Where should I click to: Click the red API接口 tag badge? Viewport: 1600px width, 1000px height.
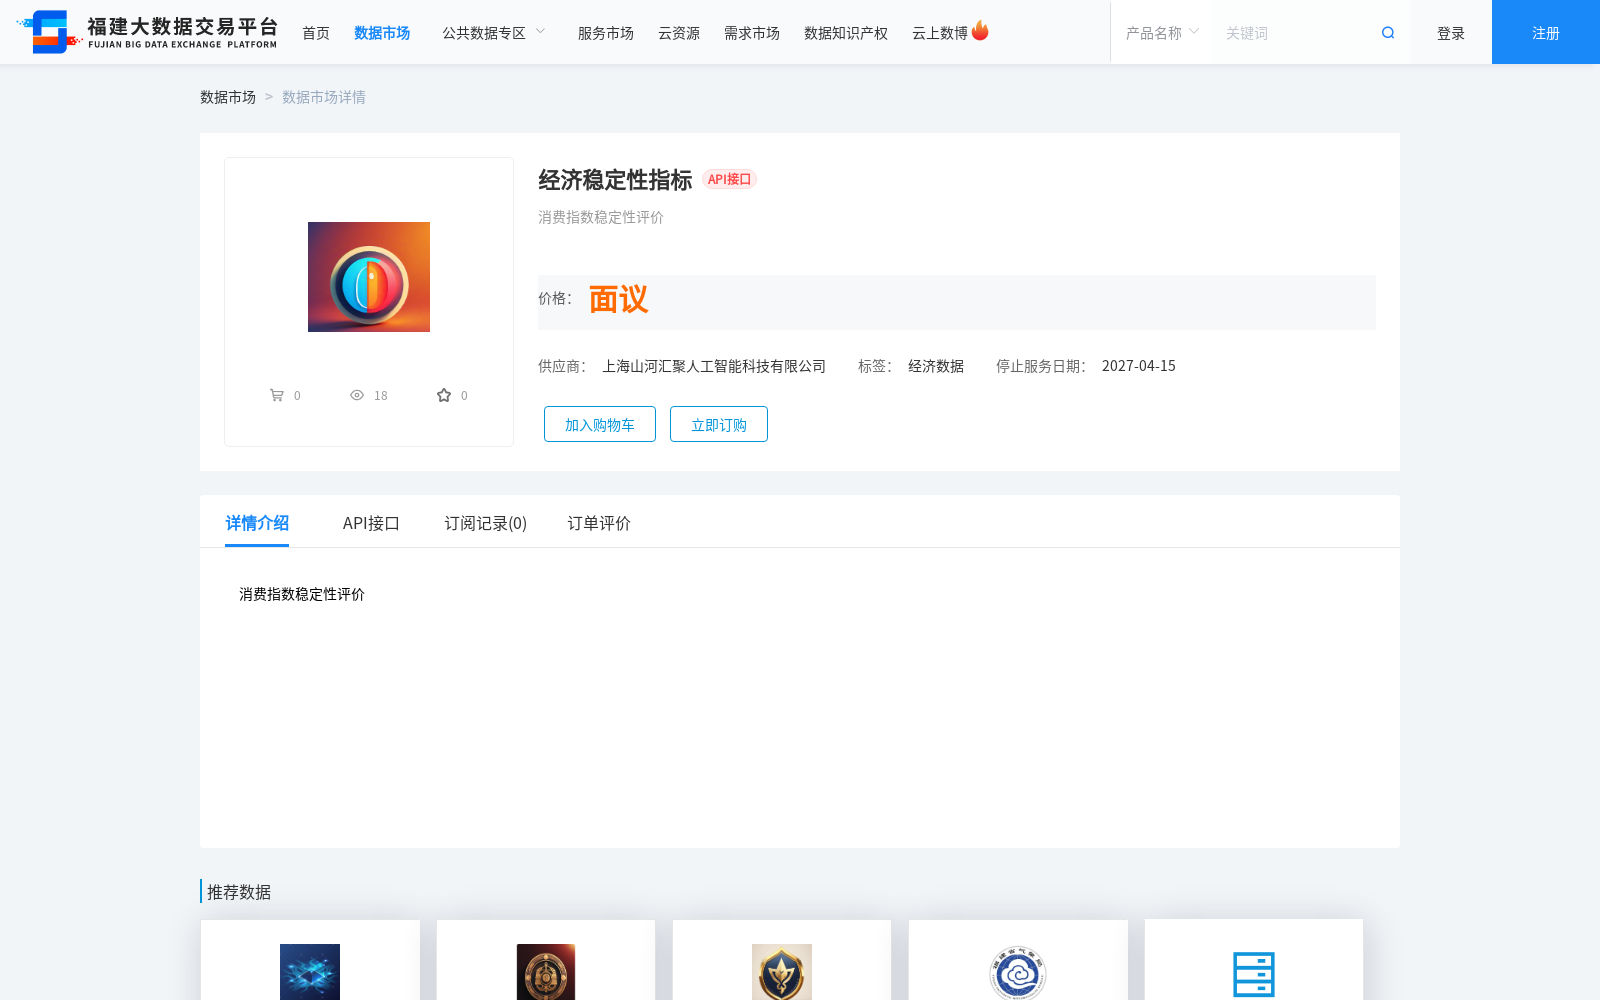click(729, 179)
